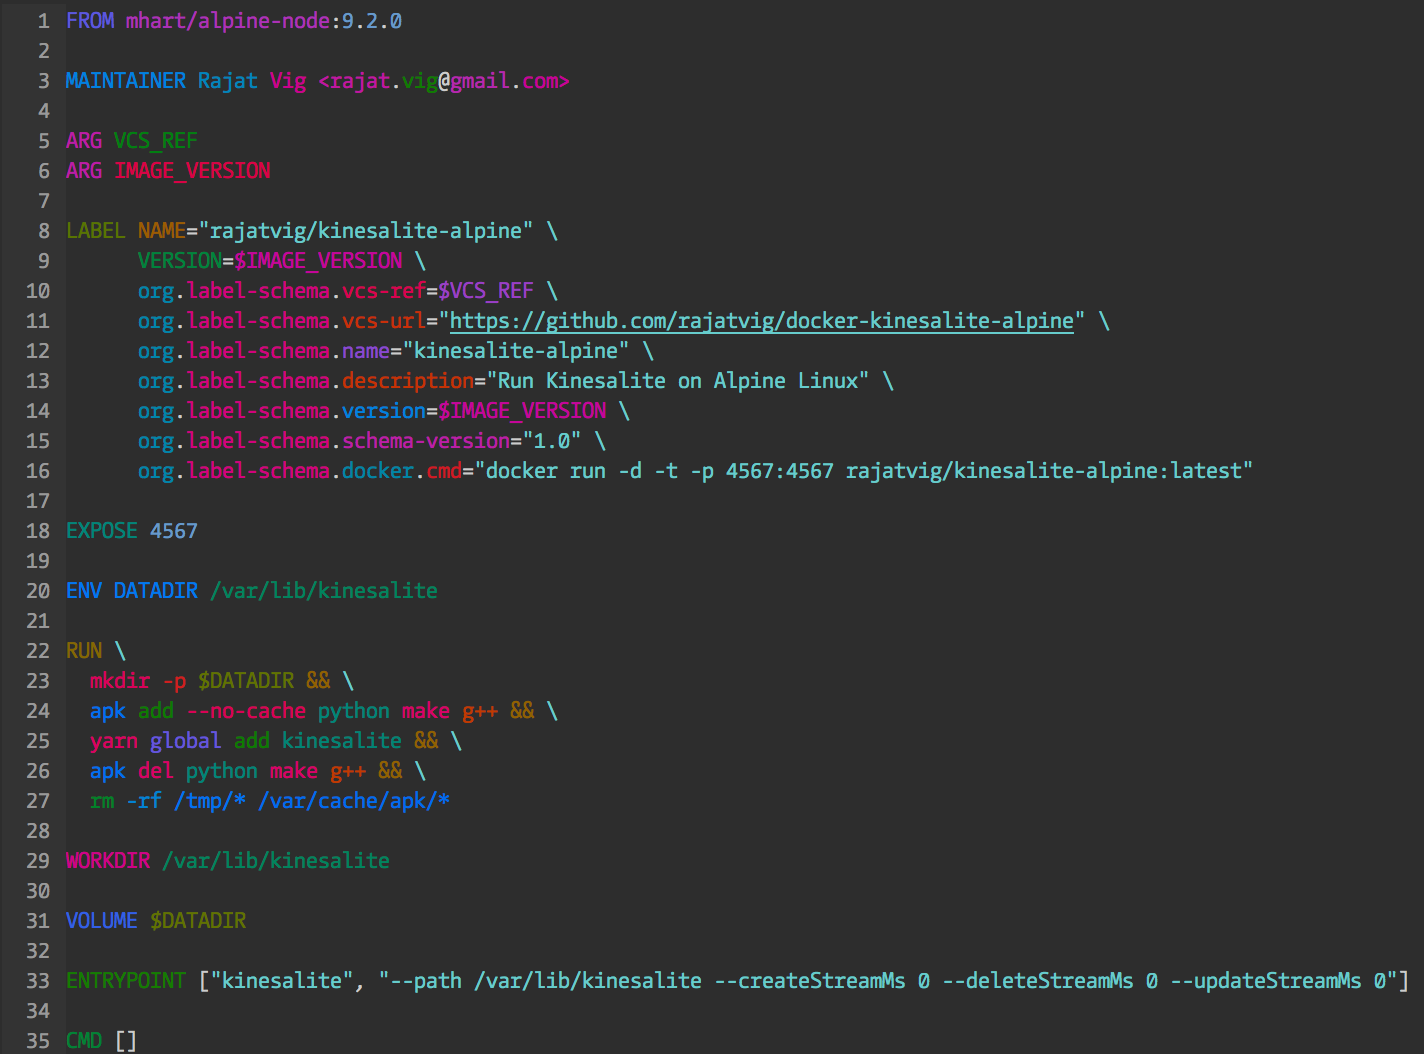This screenshot has height=1054, width=1424.
Task: Click the CMD keyword on line 35
Action: [x=84, y=1041]
